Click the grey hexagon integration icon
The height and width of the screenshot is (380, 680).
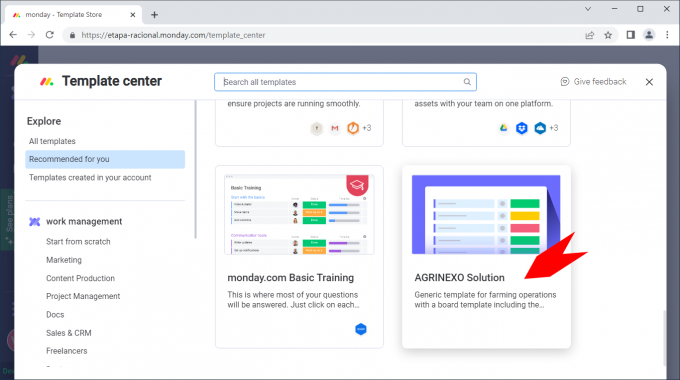point(317,128)
